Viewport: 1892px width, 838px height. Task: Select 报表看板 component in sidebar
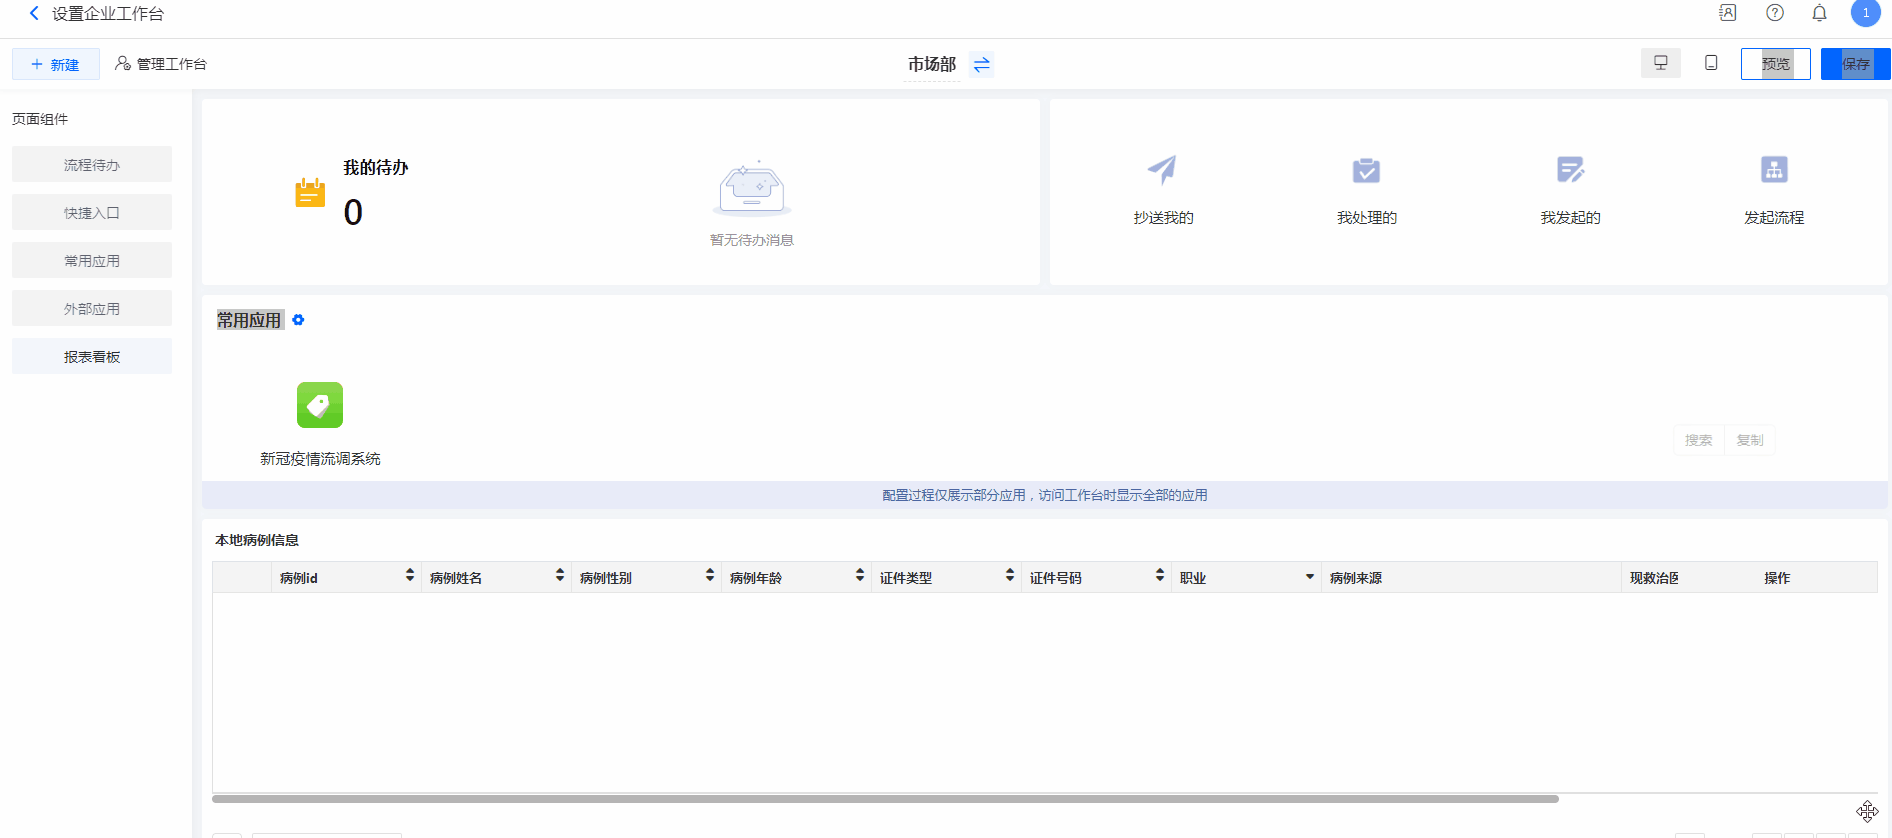point(92,357)
